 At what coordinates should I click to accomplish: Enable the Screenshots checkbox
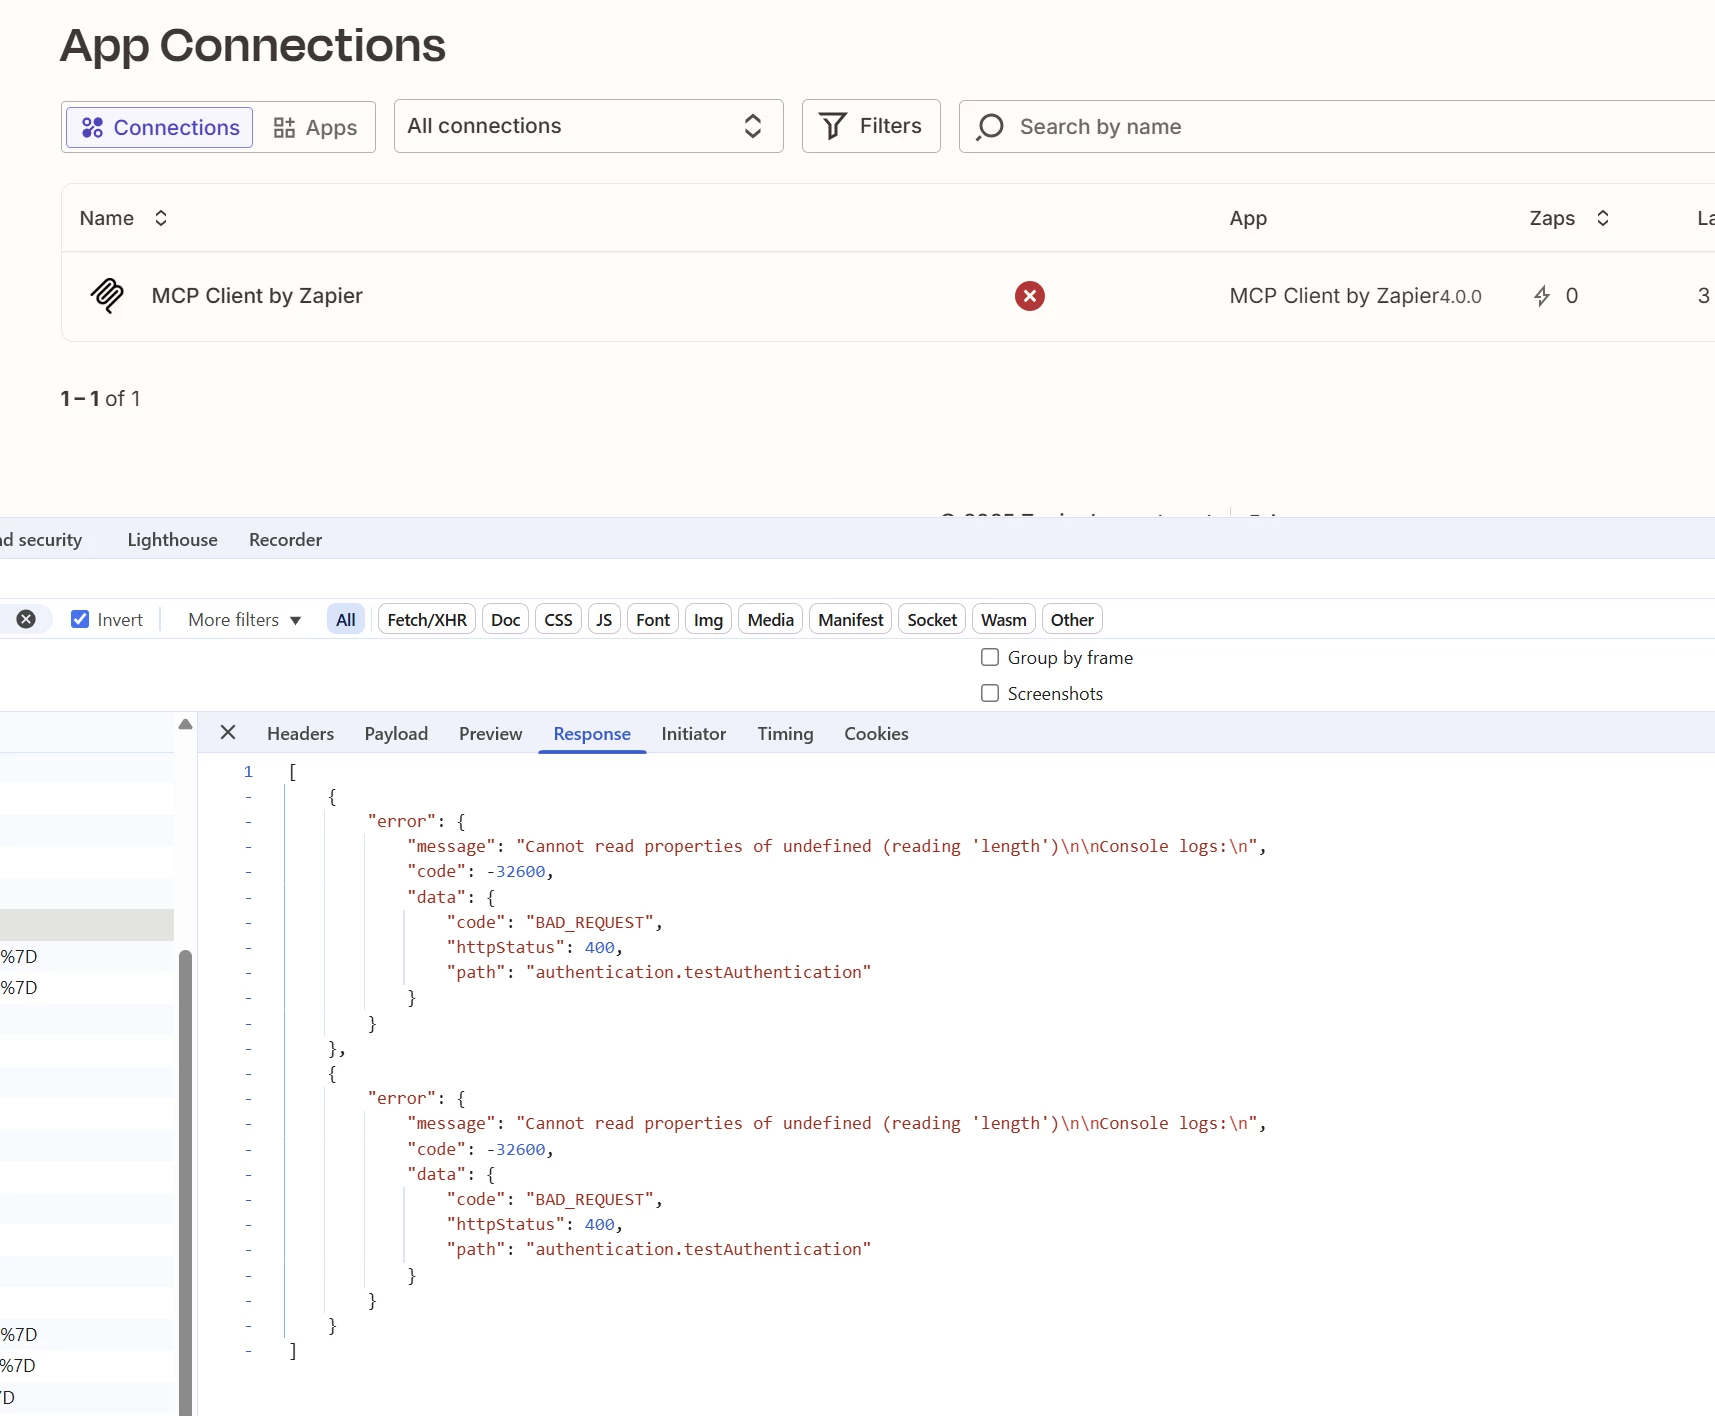tap(990, 693)
